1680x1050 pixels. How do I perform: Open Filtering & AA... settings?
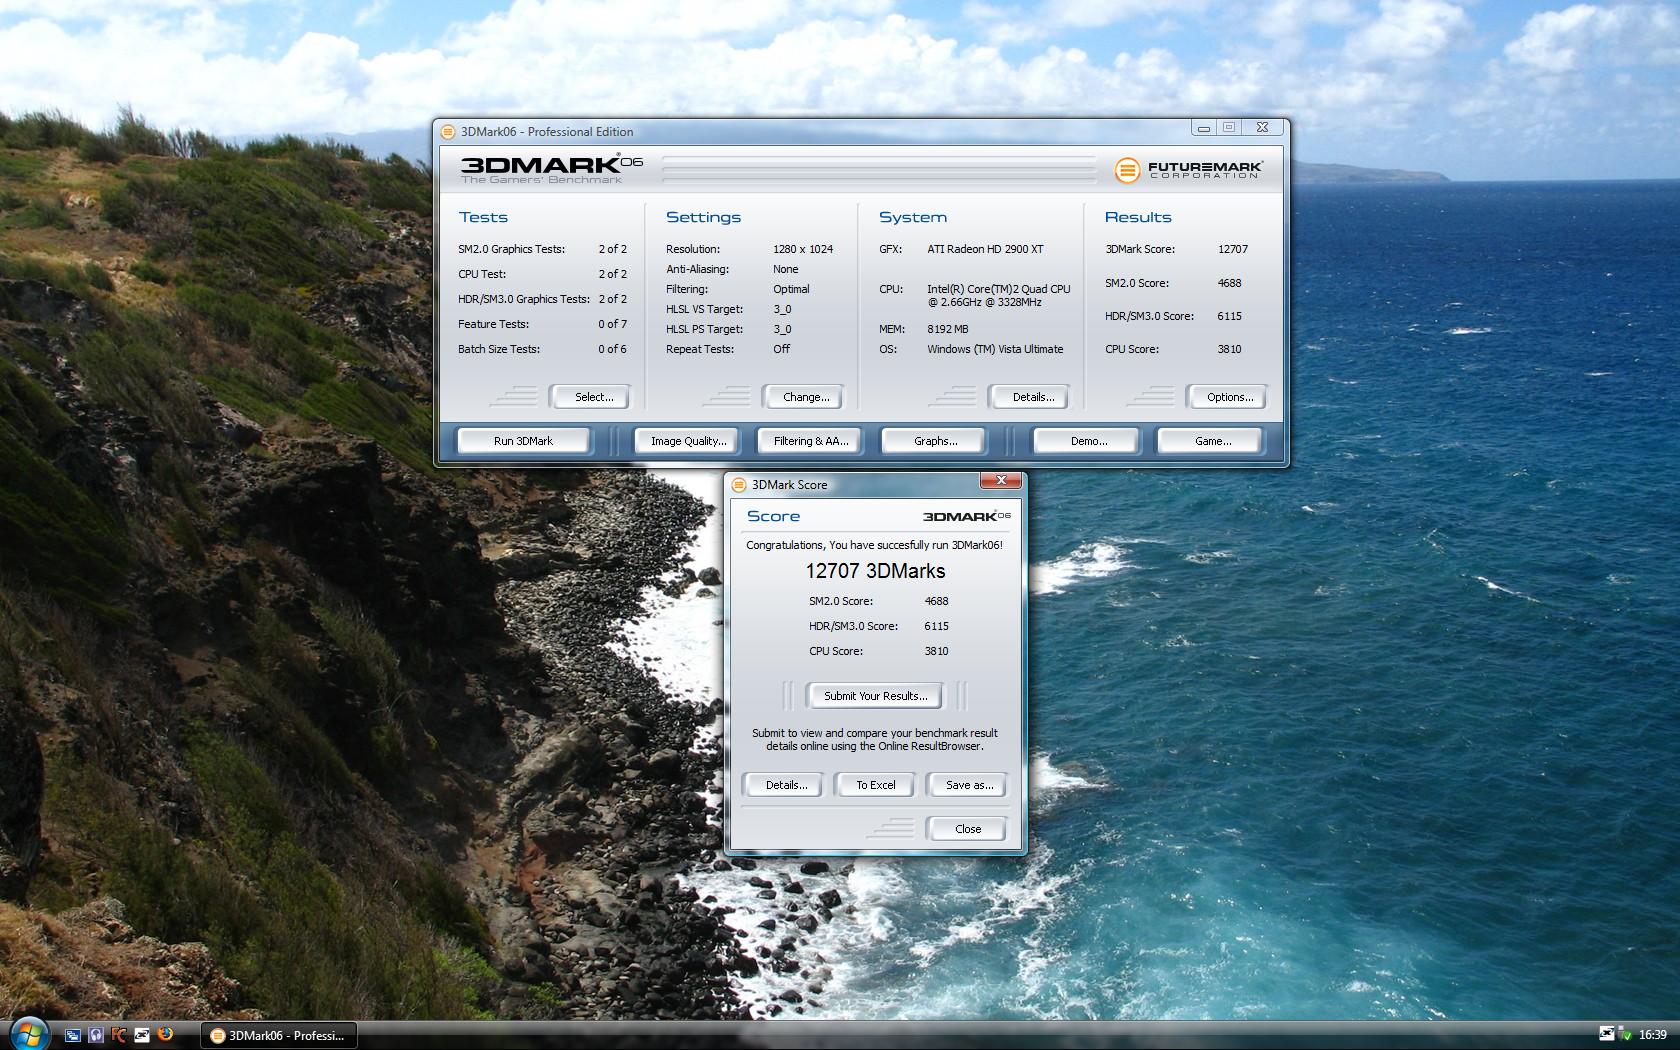(x=810, y=441)
